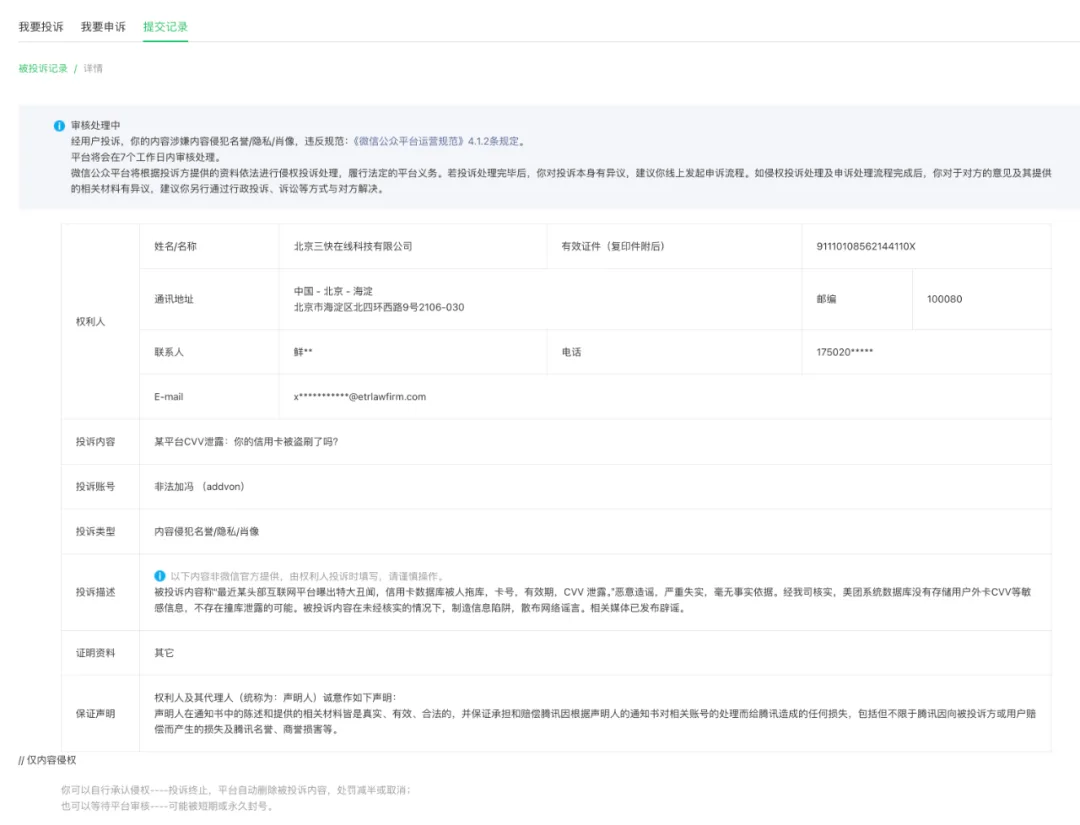Image resolution: width=1080 pixels, height=825 pixels.
Task: Click the info icon in 投诉描述 row
Action: tap(160, 576)
